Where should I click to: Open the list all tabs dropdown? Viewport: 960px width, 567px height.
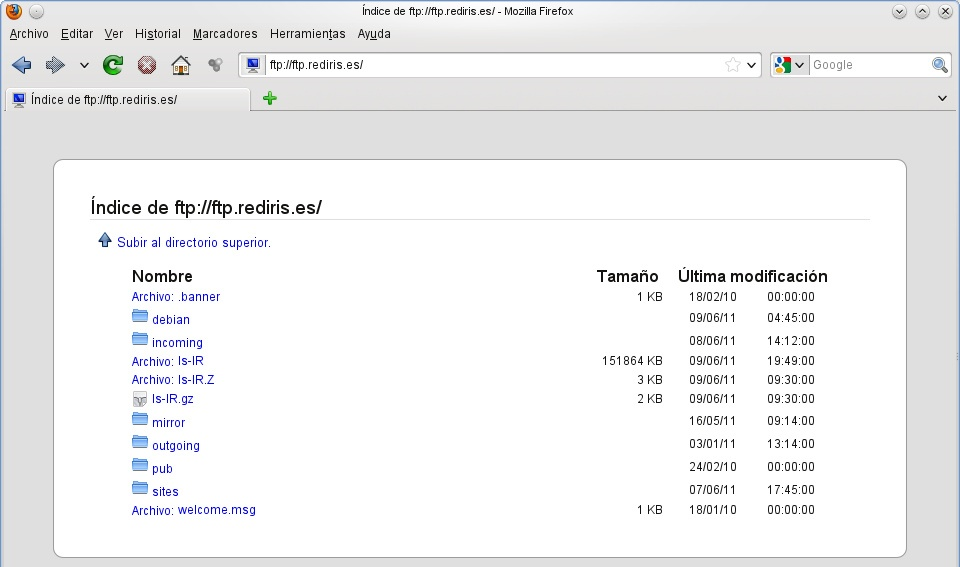(x=942, y=98)
